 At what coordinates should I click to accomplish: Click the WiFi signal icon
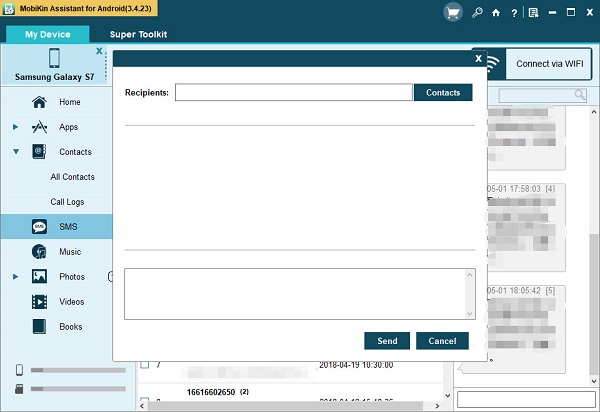click(x=492, y=64)
